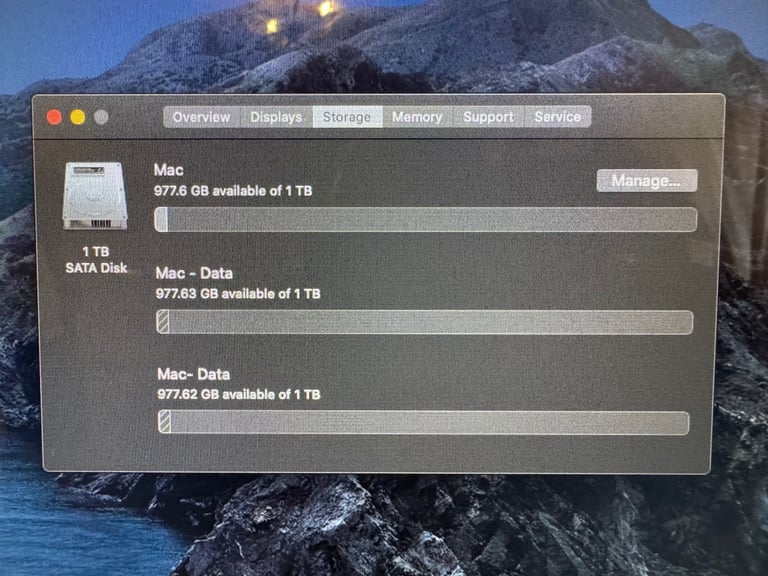Click the 'Mac- Data' volume name
This screenshot has height=576, width=768.
pyautogui.click(x=193, y=374)
